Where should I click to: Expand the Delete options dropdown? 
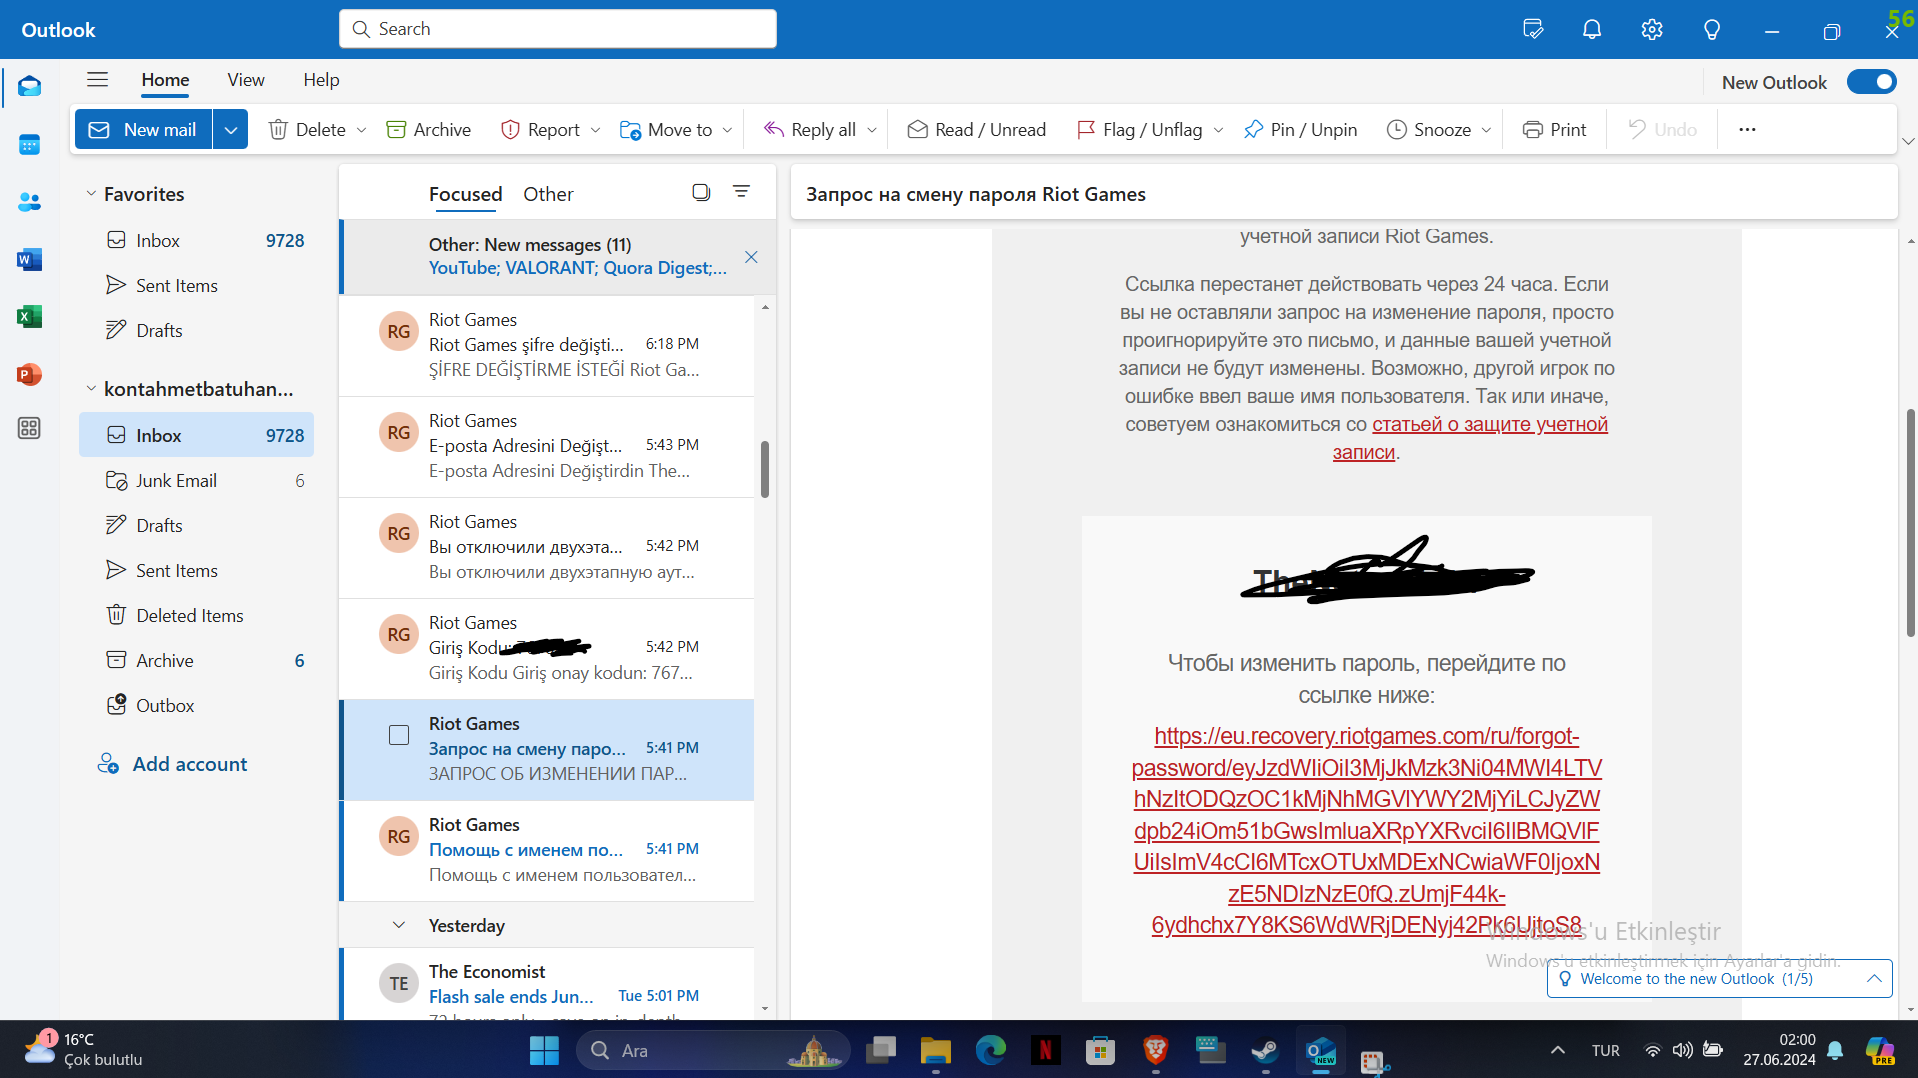click(x=361, y=130)
